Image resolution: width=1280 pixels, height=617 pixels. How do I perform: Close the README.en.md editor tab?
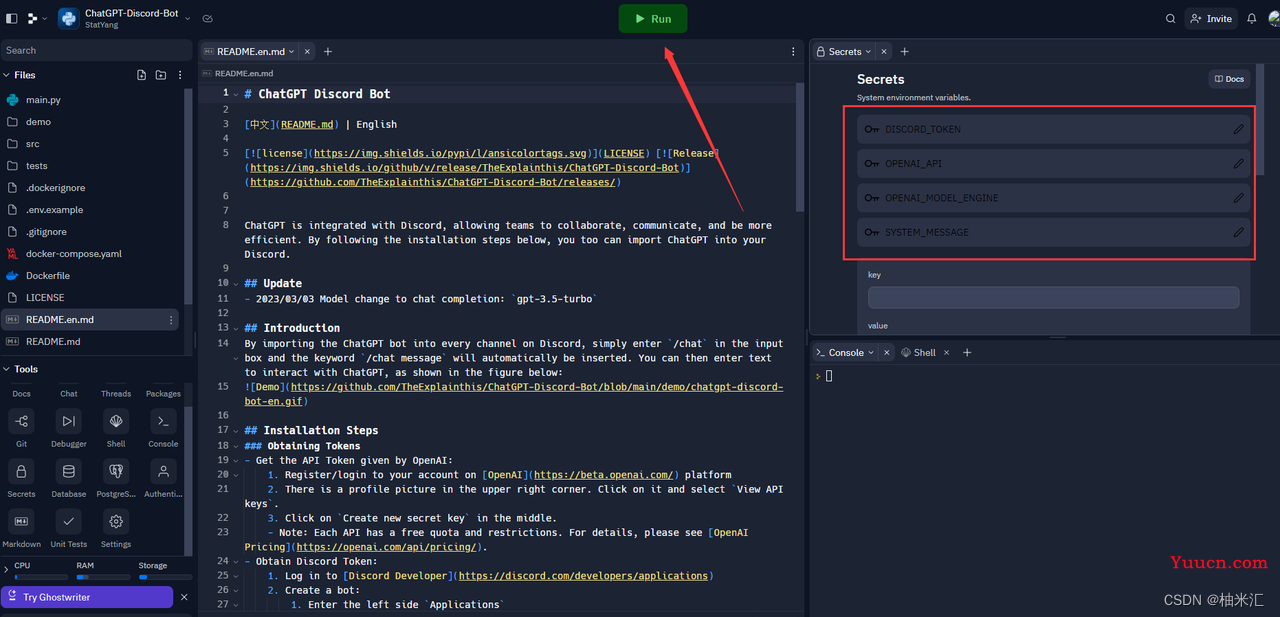click(307, 51)
